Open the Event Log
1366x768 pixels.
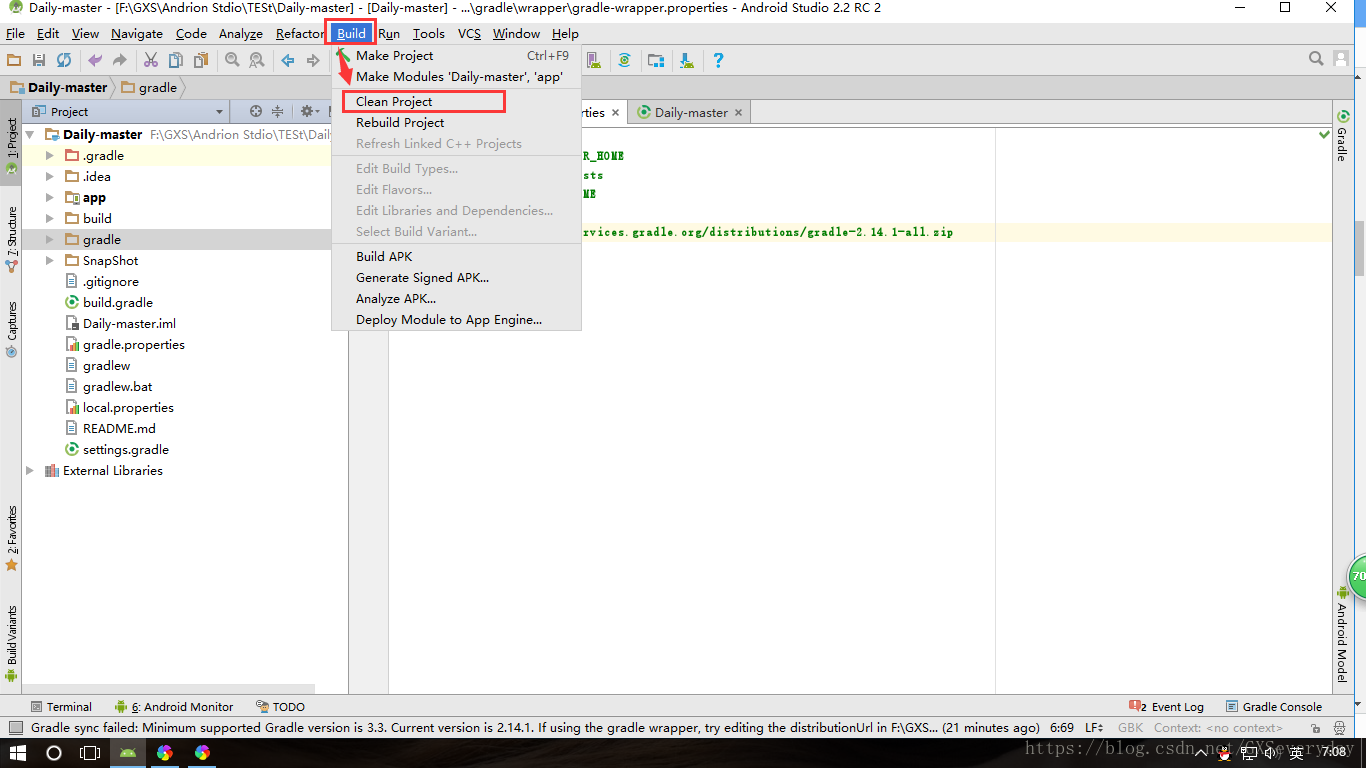click(1167, 707)
